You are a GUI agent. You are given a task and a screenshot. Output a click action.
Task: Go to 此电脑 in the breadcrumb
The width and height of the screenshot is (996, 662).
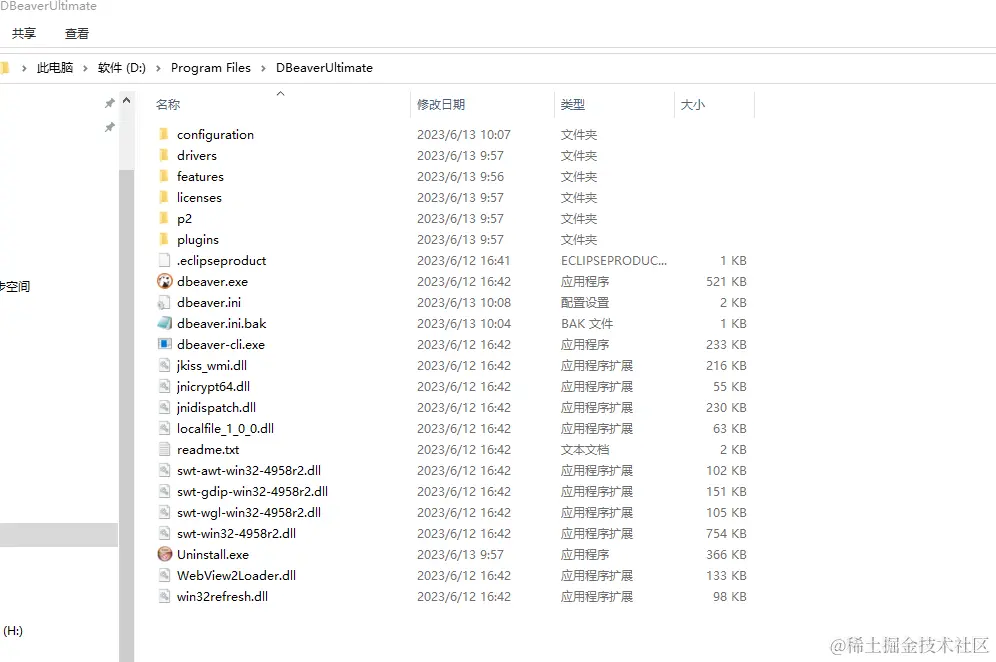[55, 67]
